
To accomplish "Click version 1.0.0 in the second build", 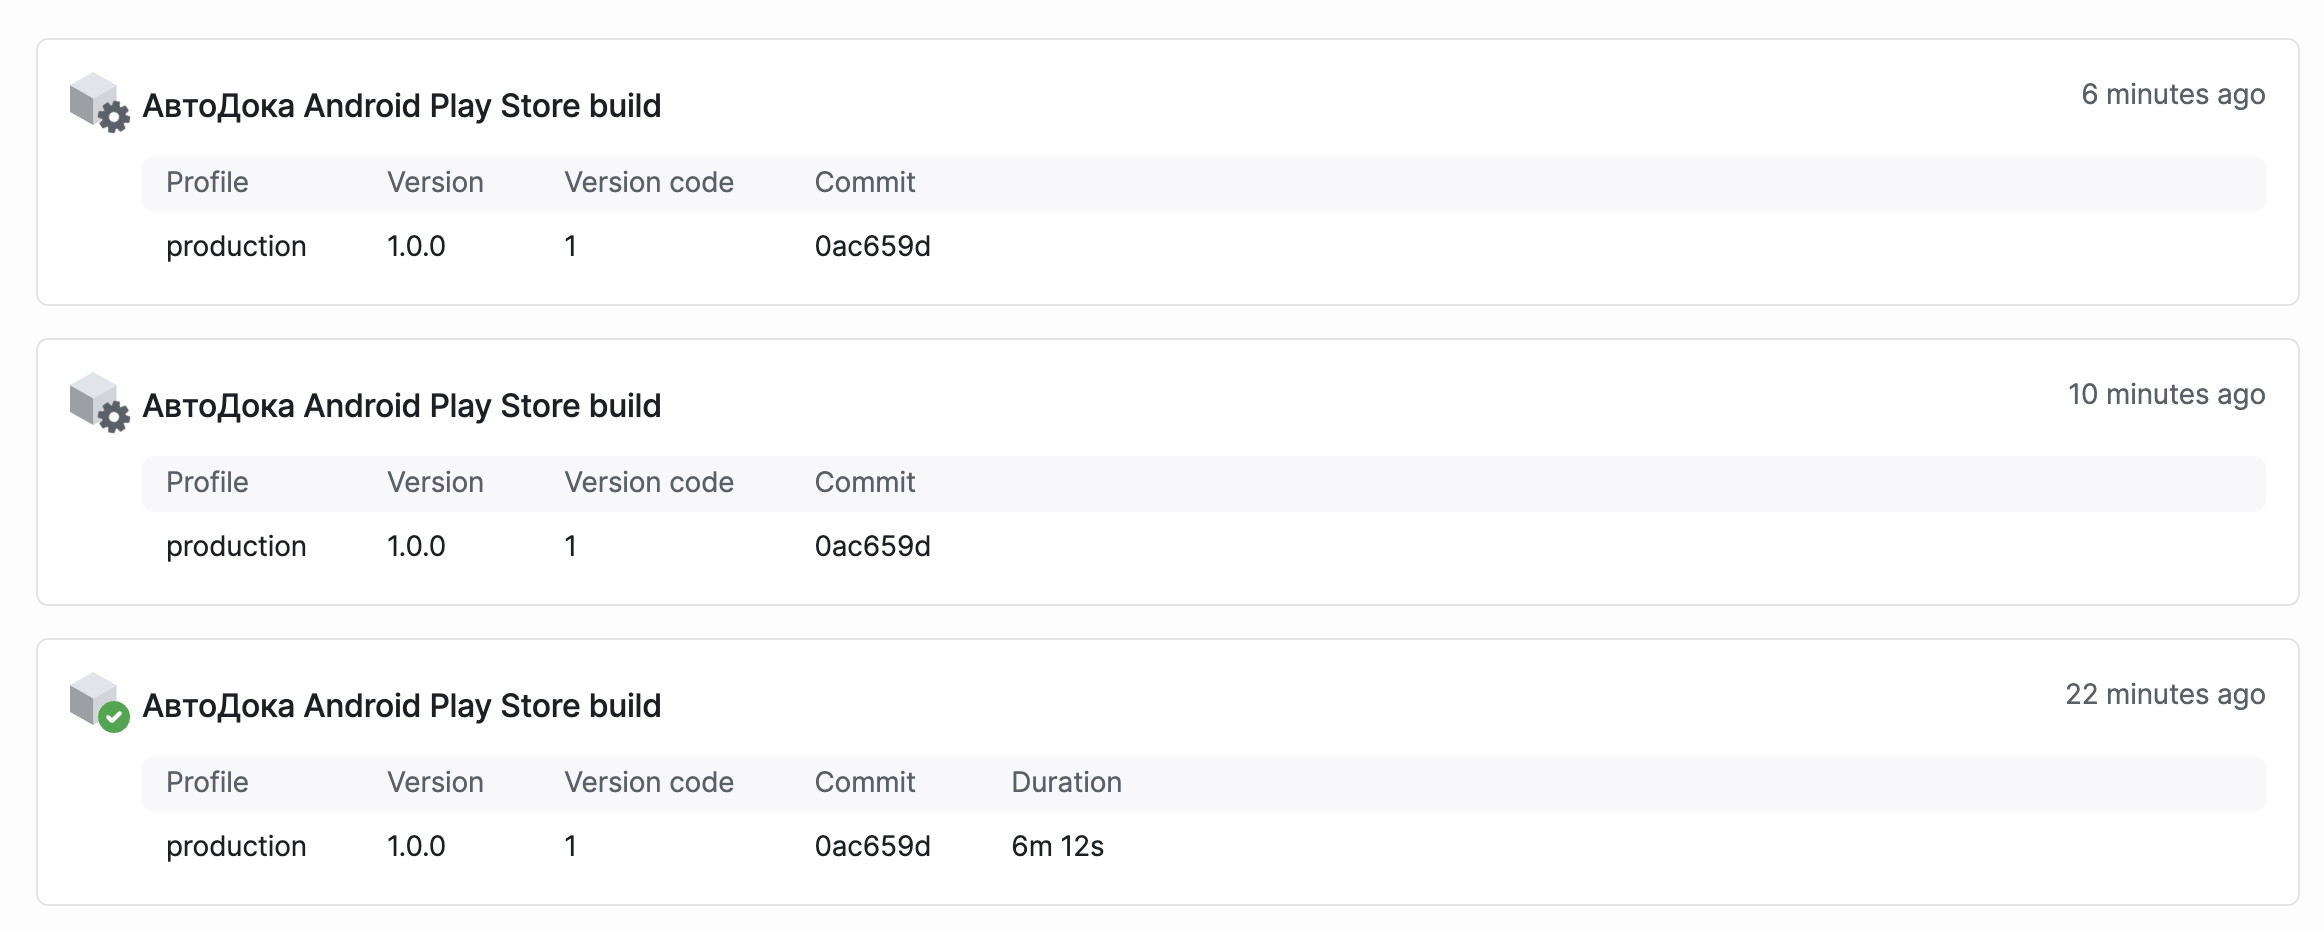I will pyautogui.click(x=416, y=546).
